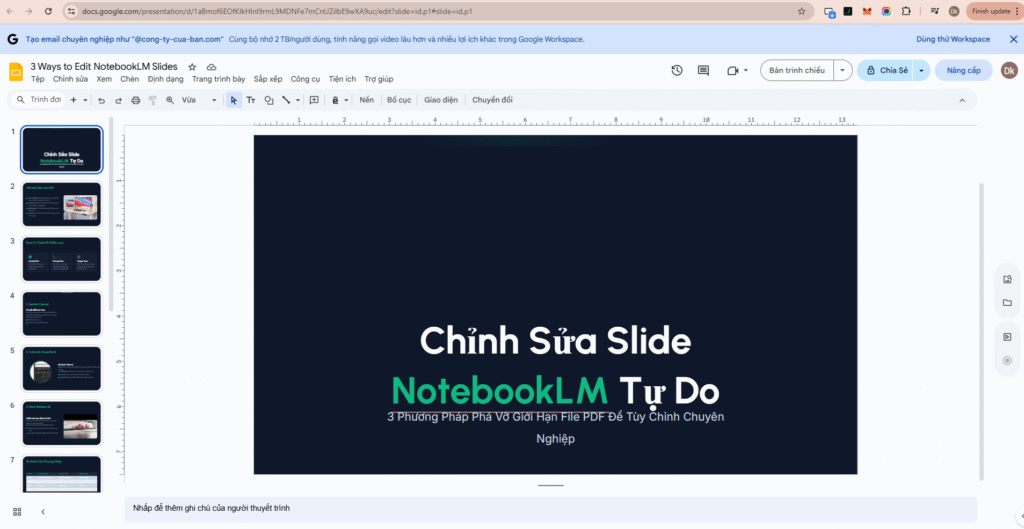Star this presentation as favorite
The height and width of the screenshot is (529, 1024).
pyautogui.click(x=192, y=67)
